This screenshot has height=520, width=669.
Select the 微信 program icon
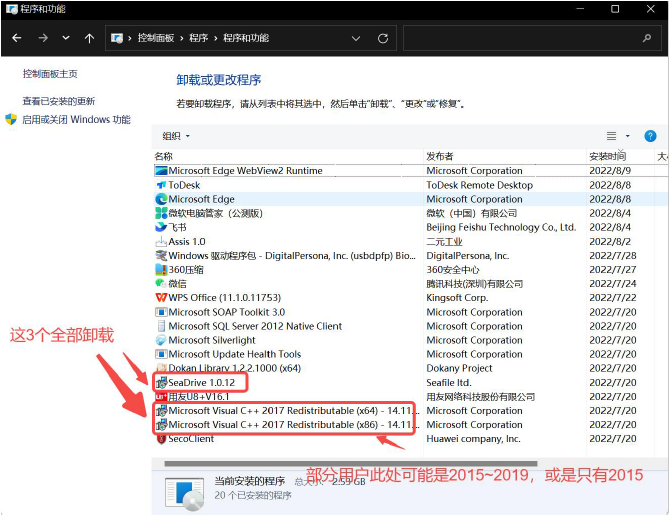click(x=161, y=284)
